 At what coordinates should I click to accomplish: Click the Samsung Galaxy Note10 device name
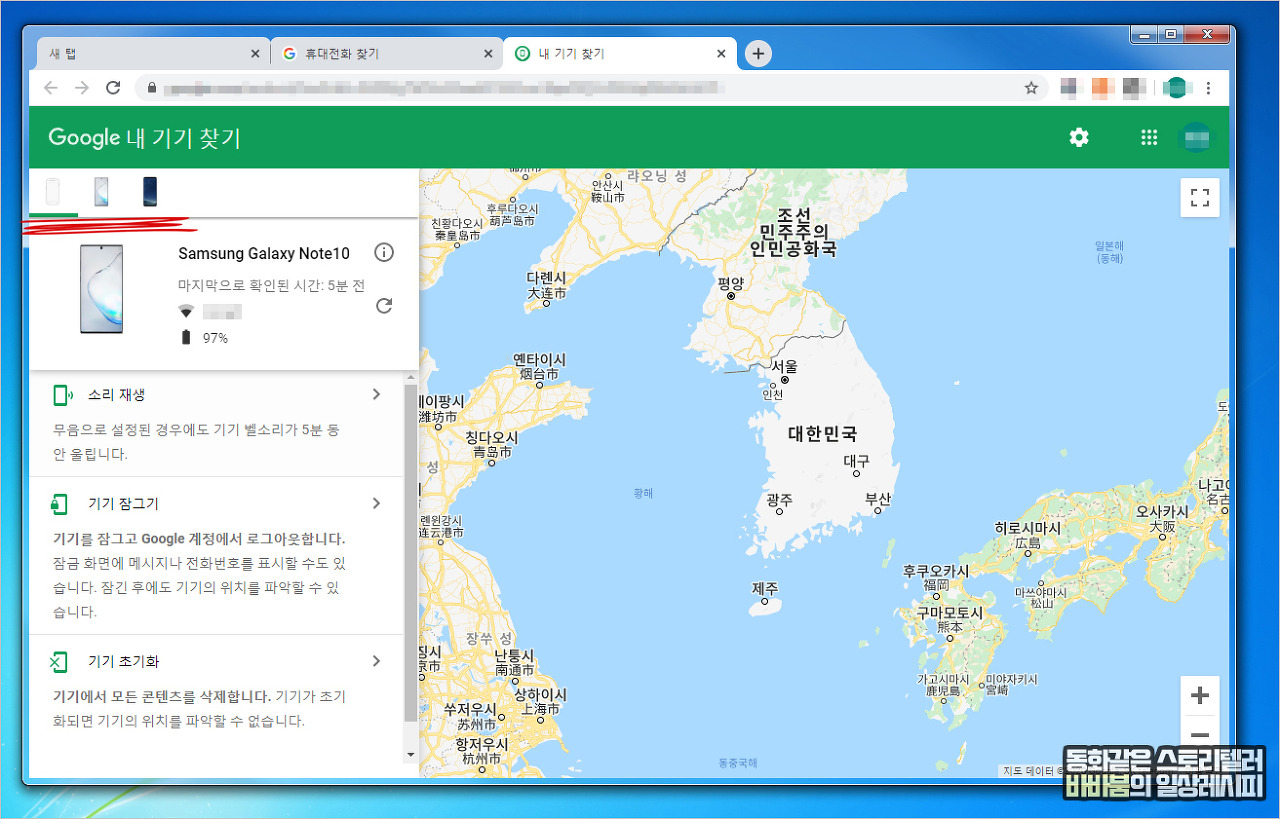[x=264, y=254]
